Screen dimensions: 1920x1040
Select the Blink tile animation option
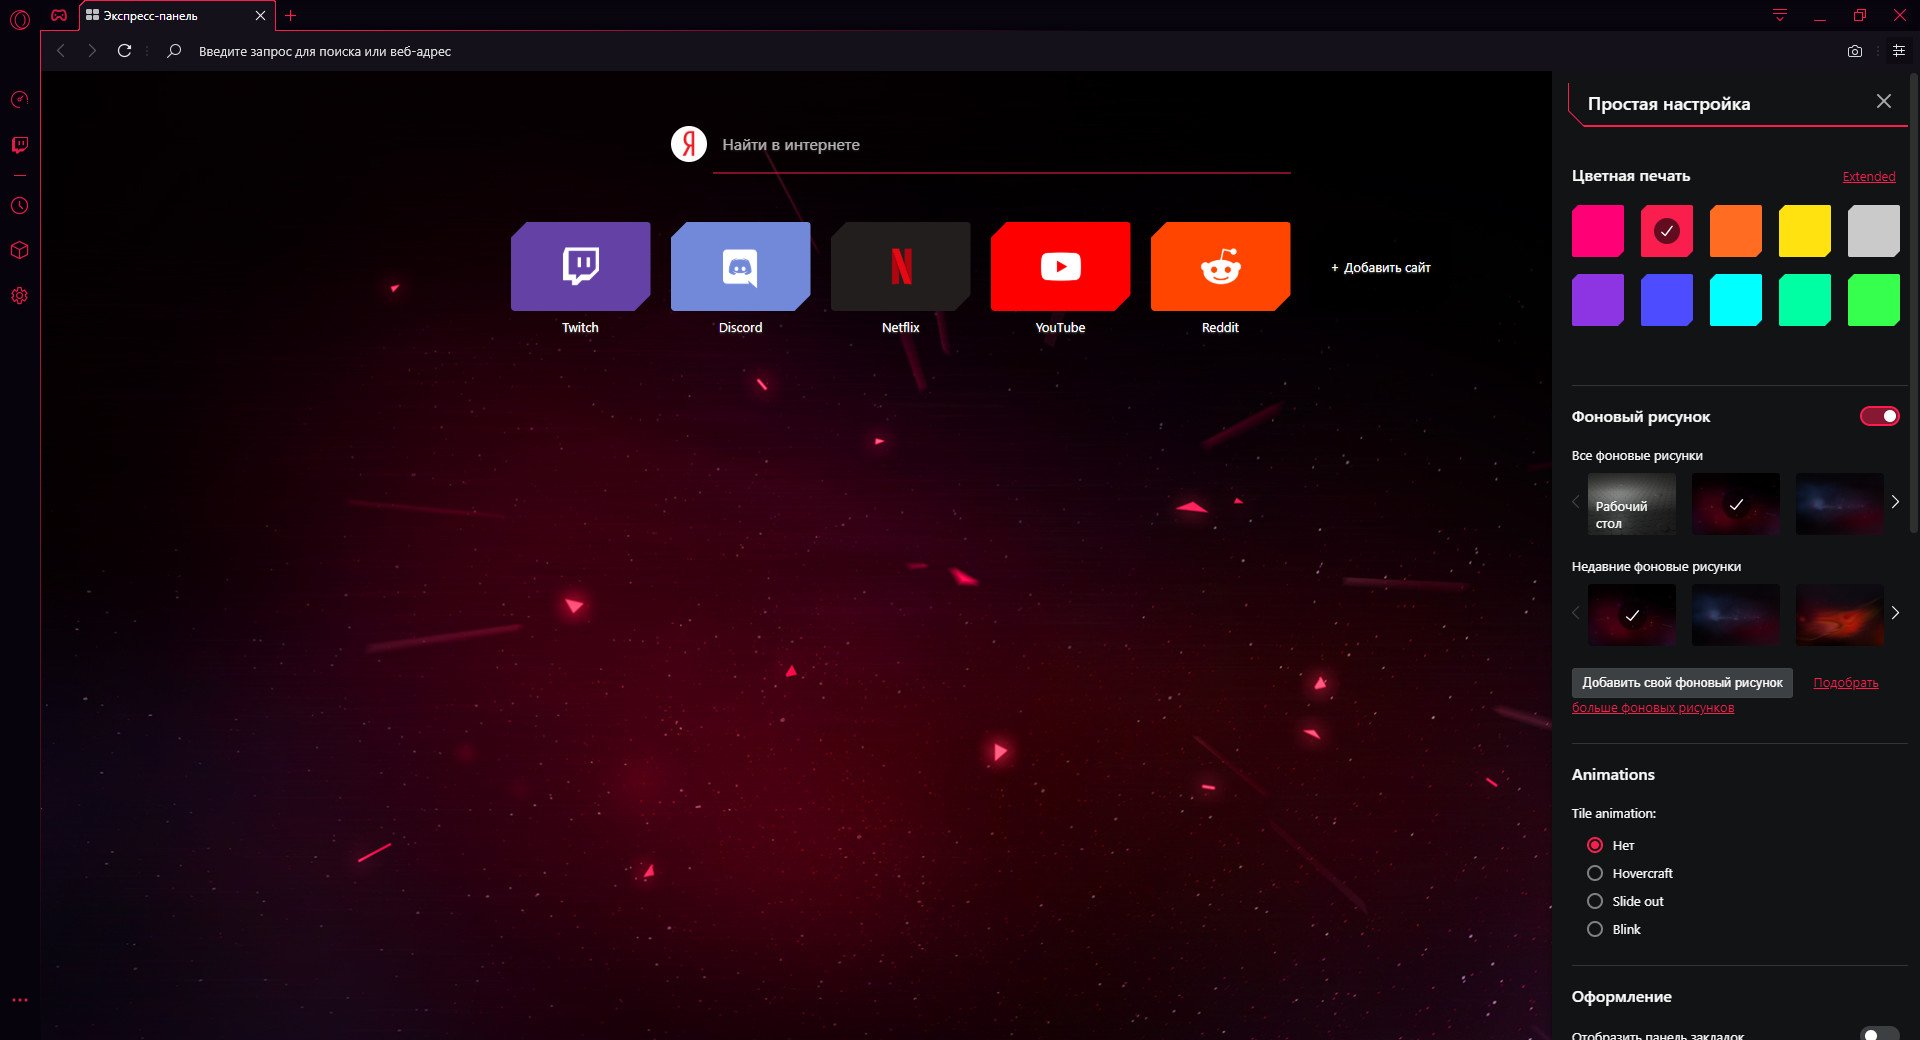click(1595, 929)
